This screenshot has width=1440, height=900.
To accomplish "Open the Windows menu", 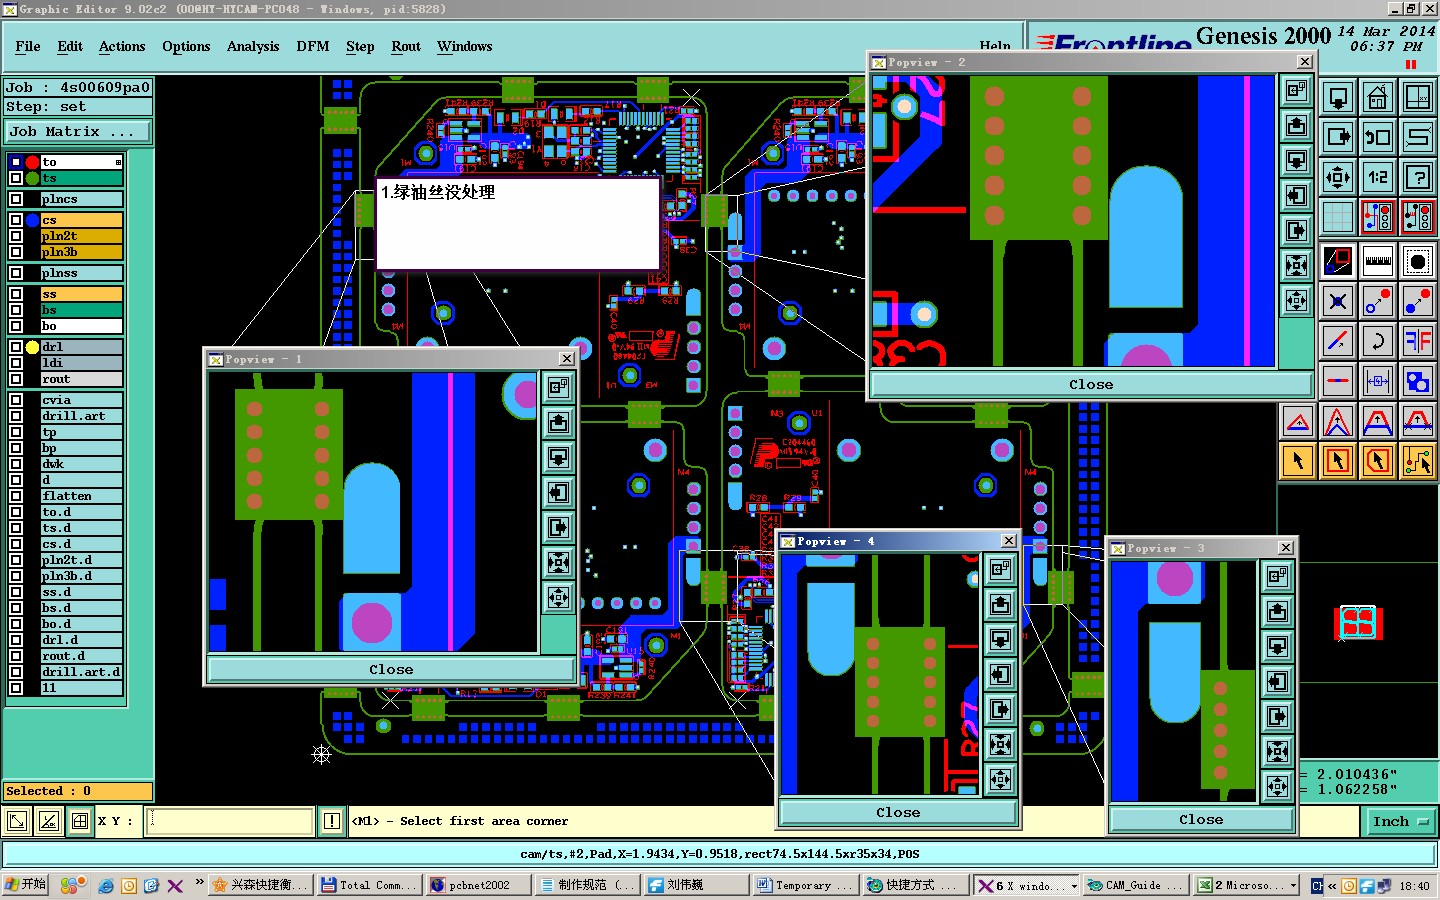I will [x=464, y=46].
